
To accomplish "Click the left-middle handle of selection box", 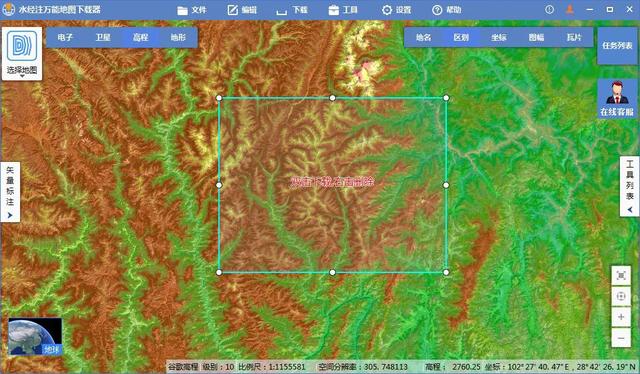I will 219,185.
